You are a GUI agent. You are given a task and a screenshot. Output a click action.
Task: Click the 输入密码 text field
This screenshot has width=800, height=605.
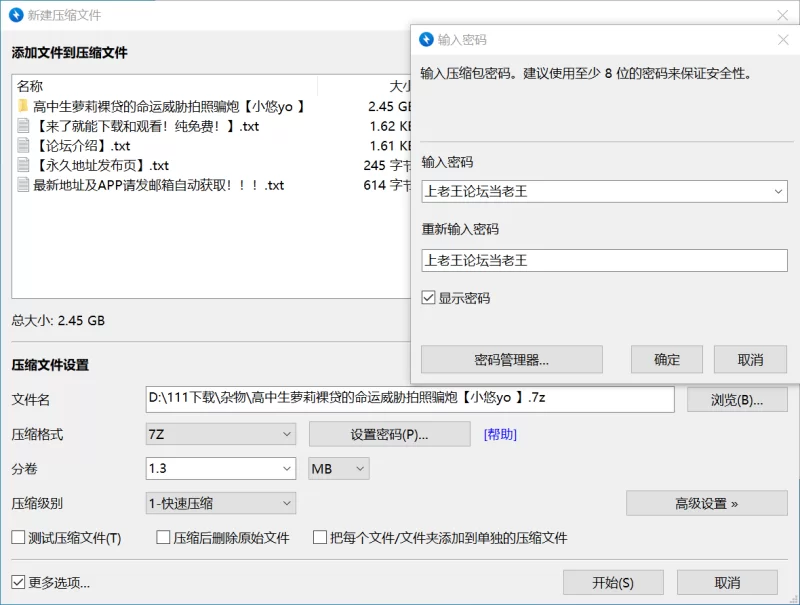(x=605, y=191)
